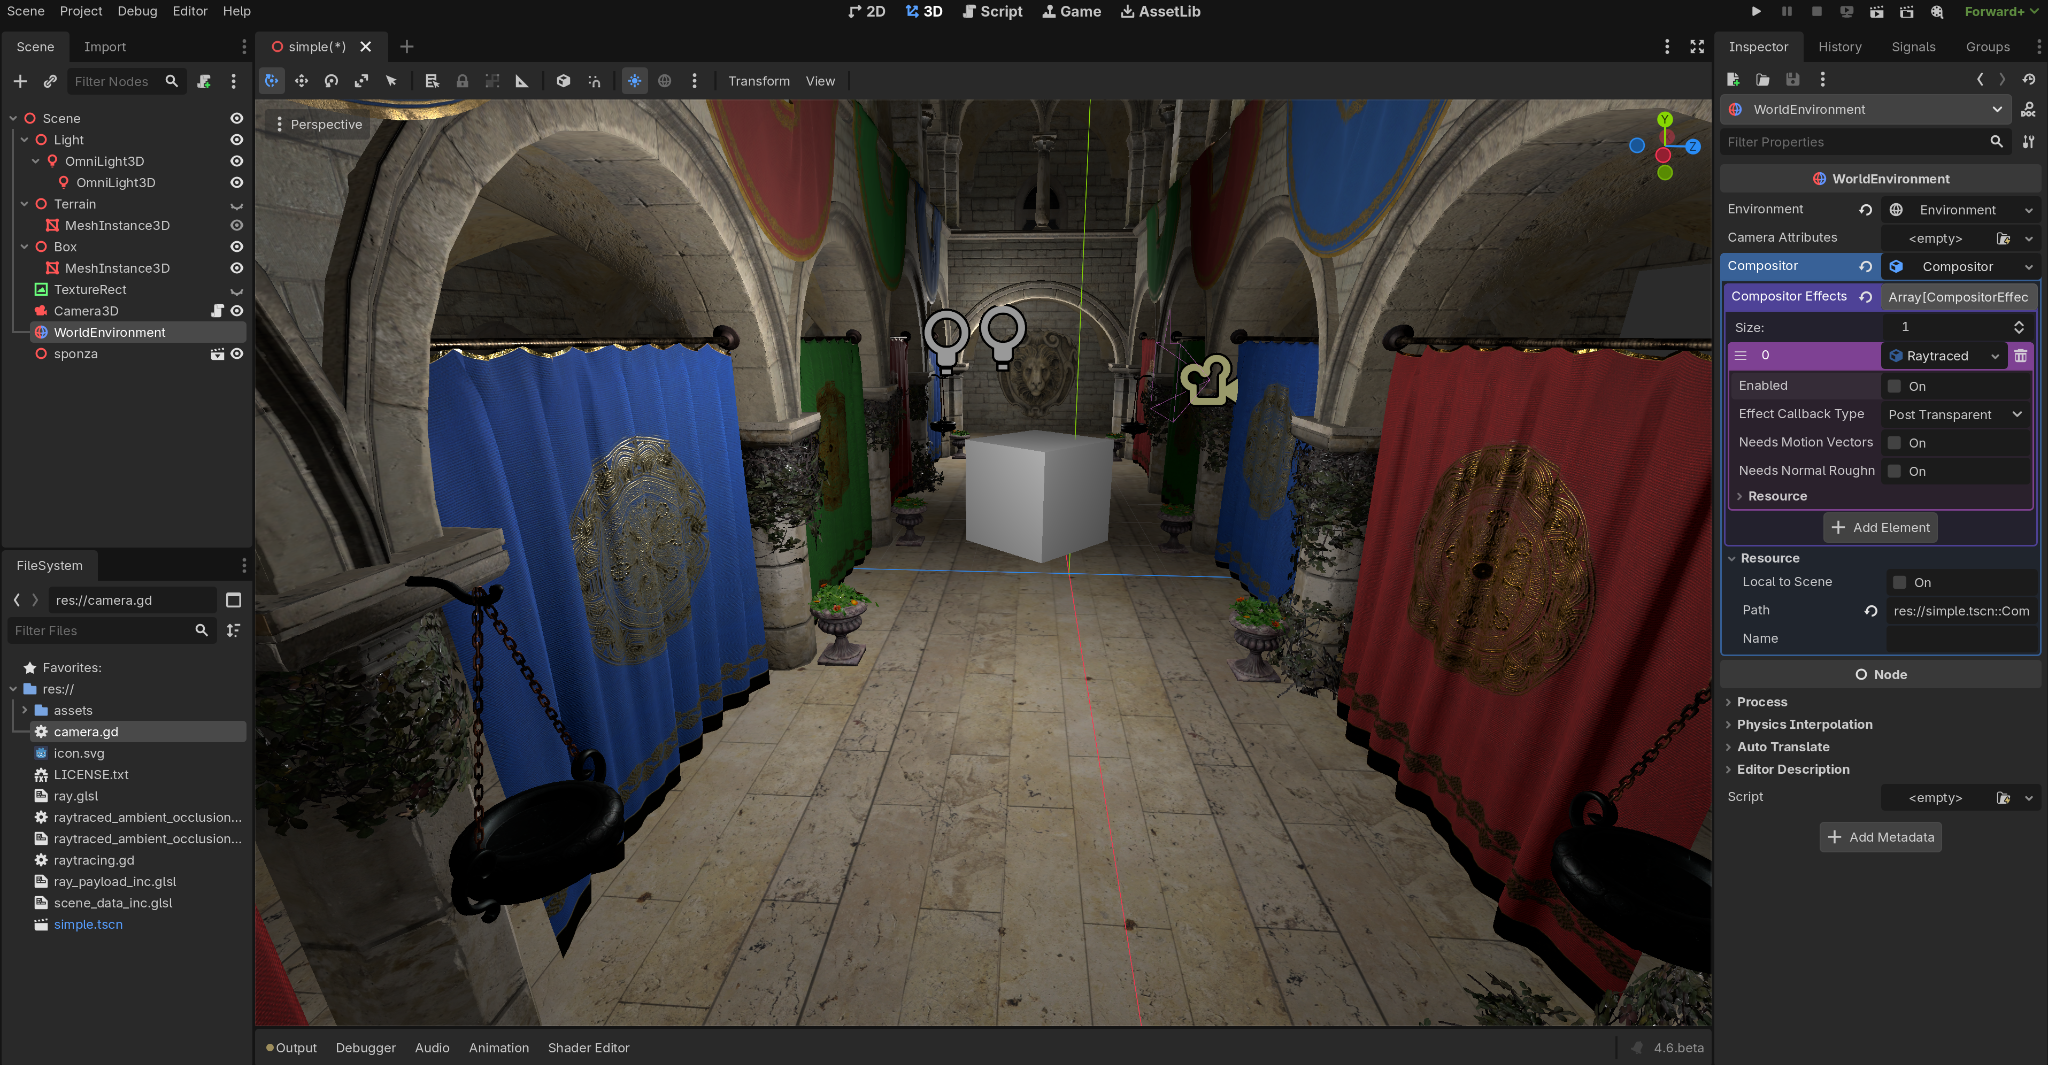Image resolution: width=2048 pixels, height=1065 pixels.
Task: Open Effect Callback Type dropdown
Action: coord(1956,414)
